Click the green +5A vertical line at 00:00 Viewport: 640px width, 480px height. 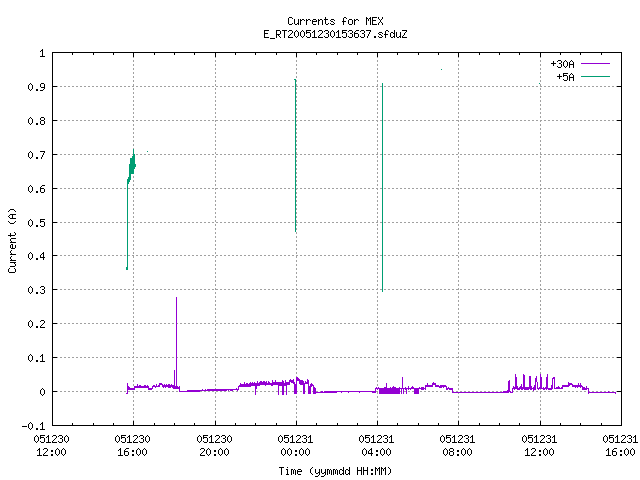296,156
